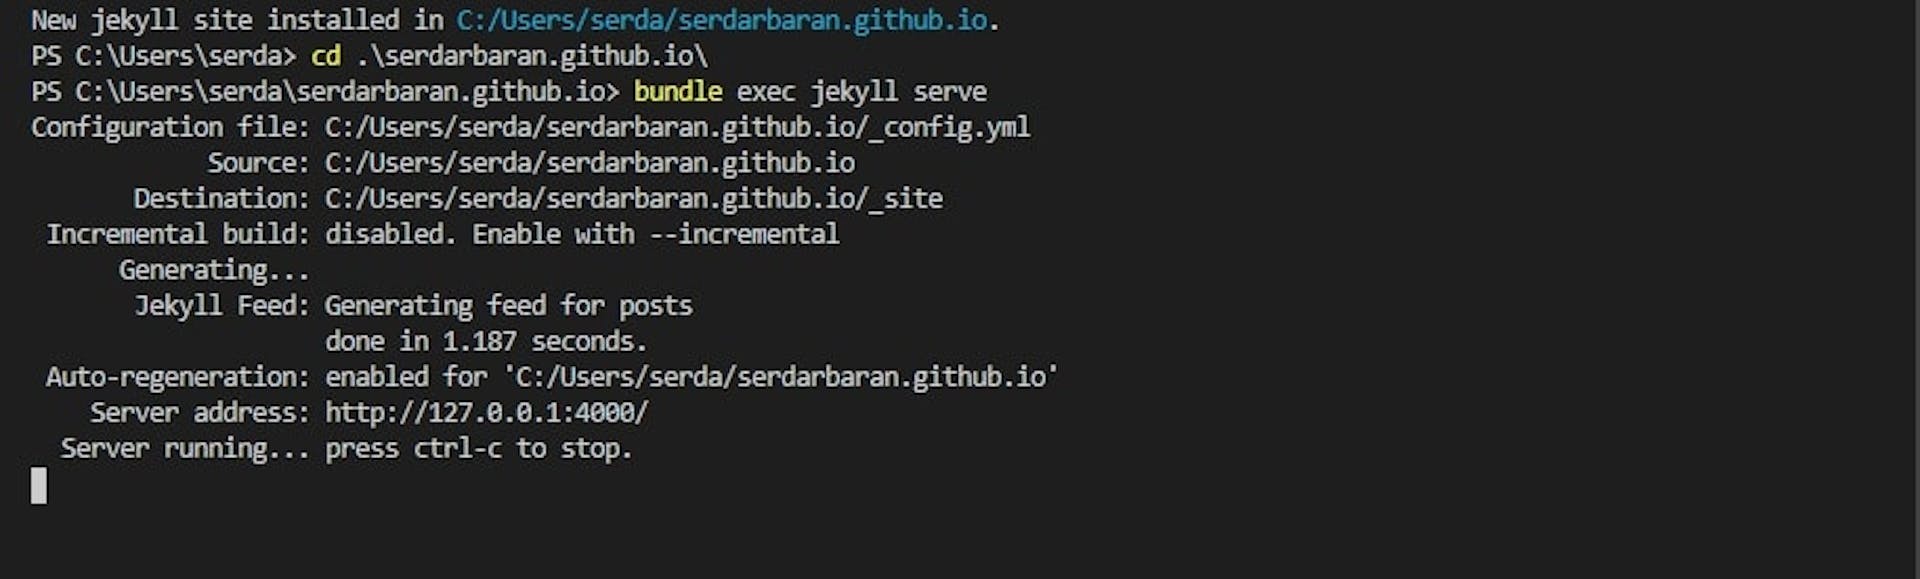Click the 'Jekyll Feed:' label

click(222, 305)
